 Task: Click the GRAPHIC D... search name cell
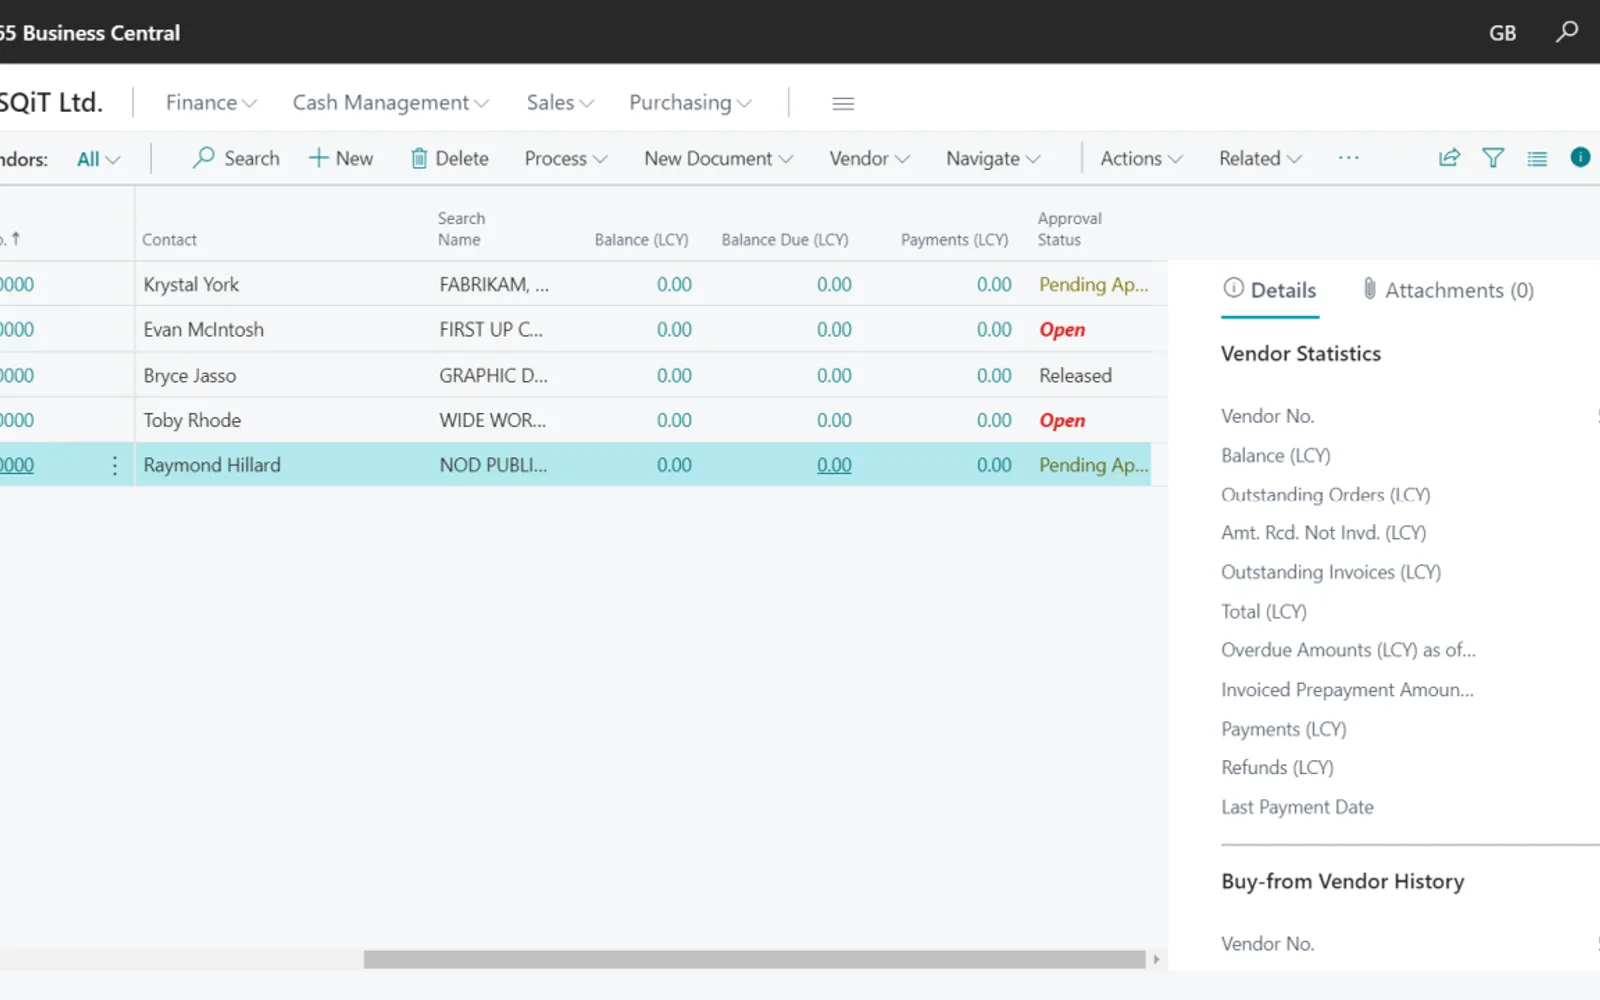click(x=493, y=375)
